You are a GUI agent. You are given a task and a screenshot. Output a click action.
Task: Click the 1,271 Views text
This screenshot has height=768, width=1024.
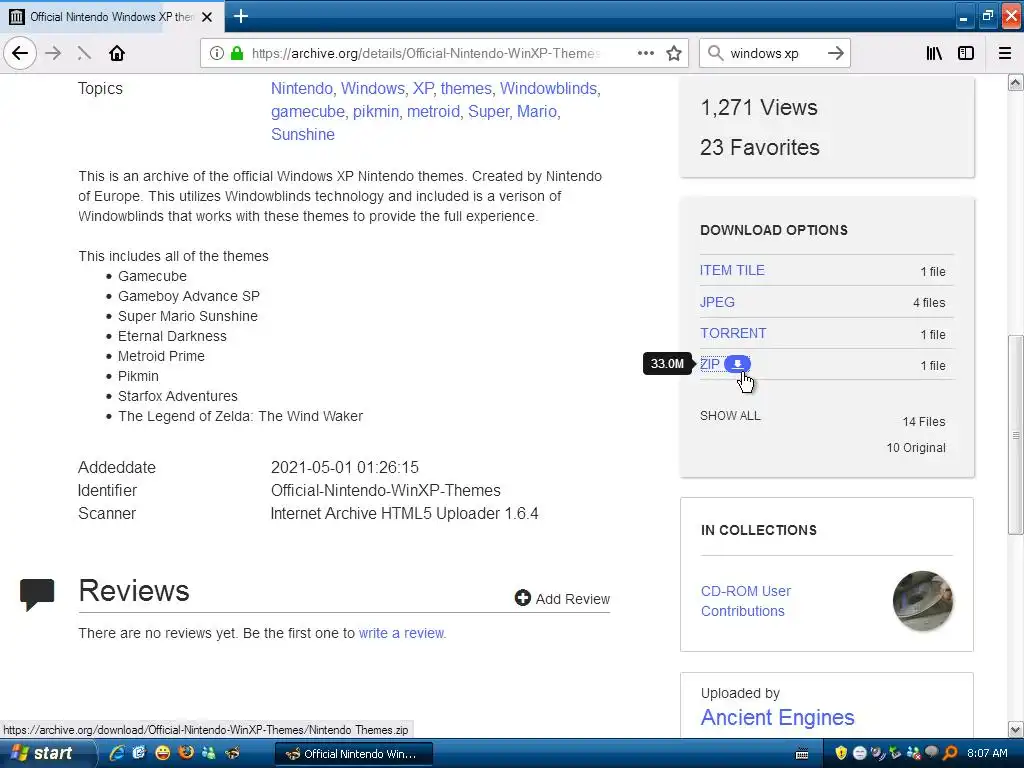[x=758, y=107]
